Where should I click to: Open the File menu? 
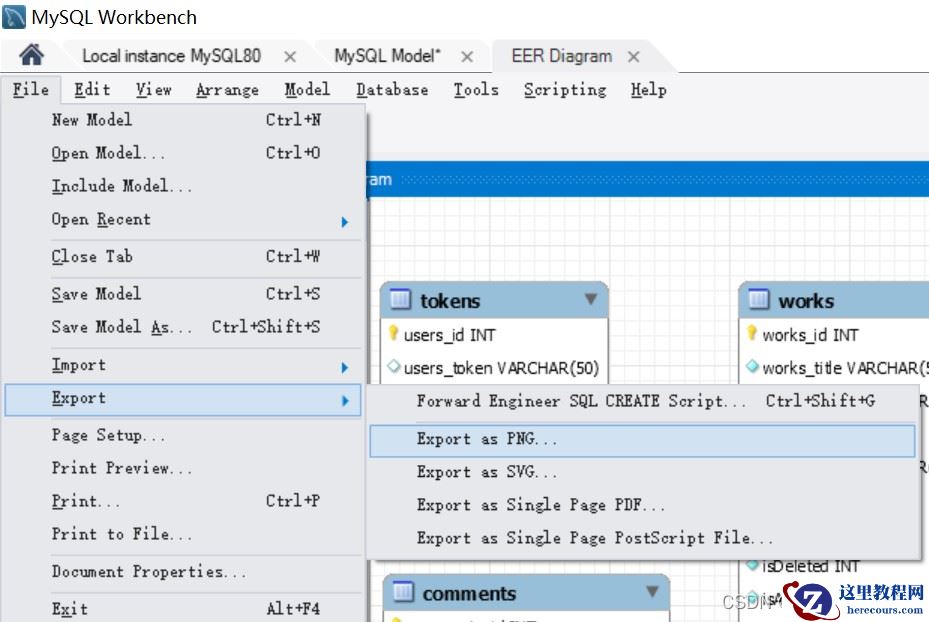(x=31, y=89)
